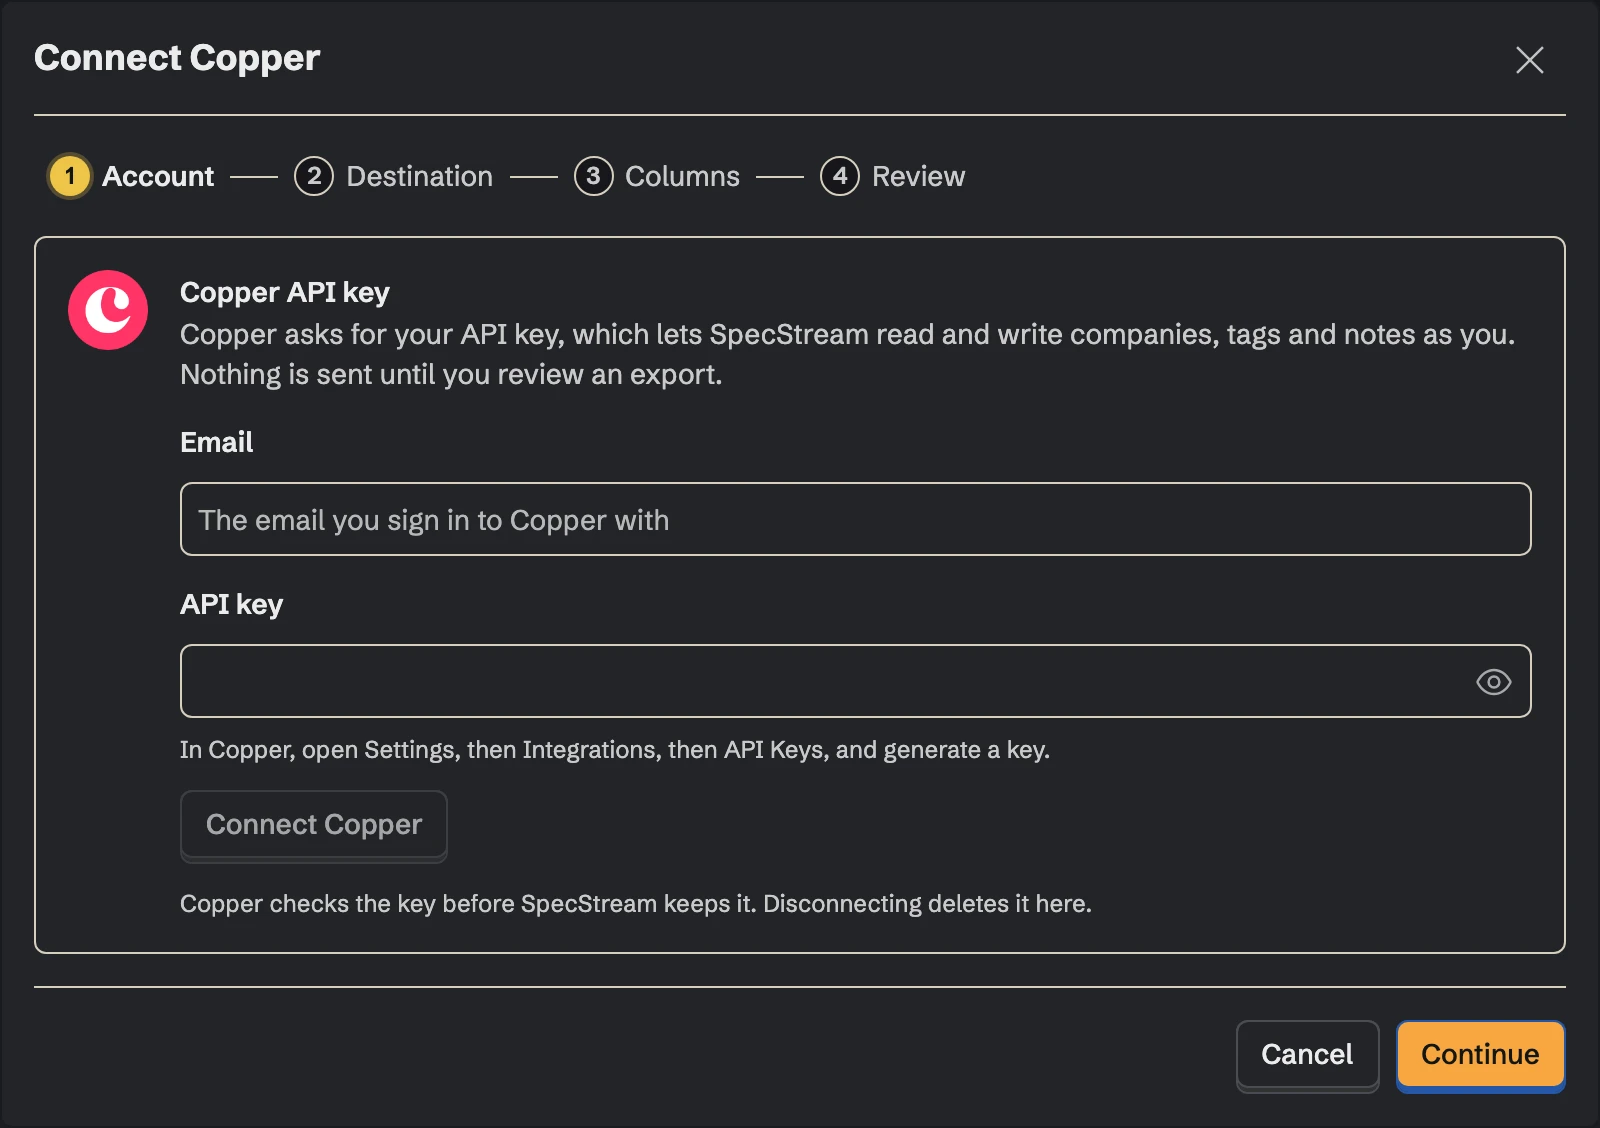Cancel the connection setup
The height and width of the screenshot is (1128, 1600).
click(x=1307, y=1055)
